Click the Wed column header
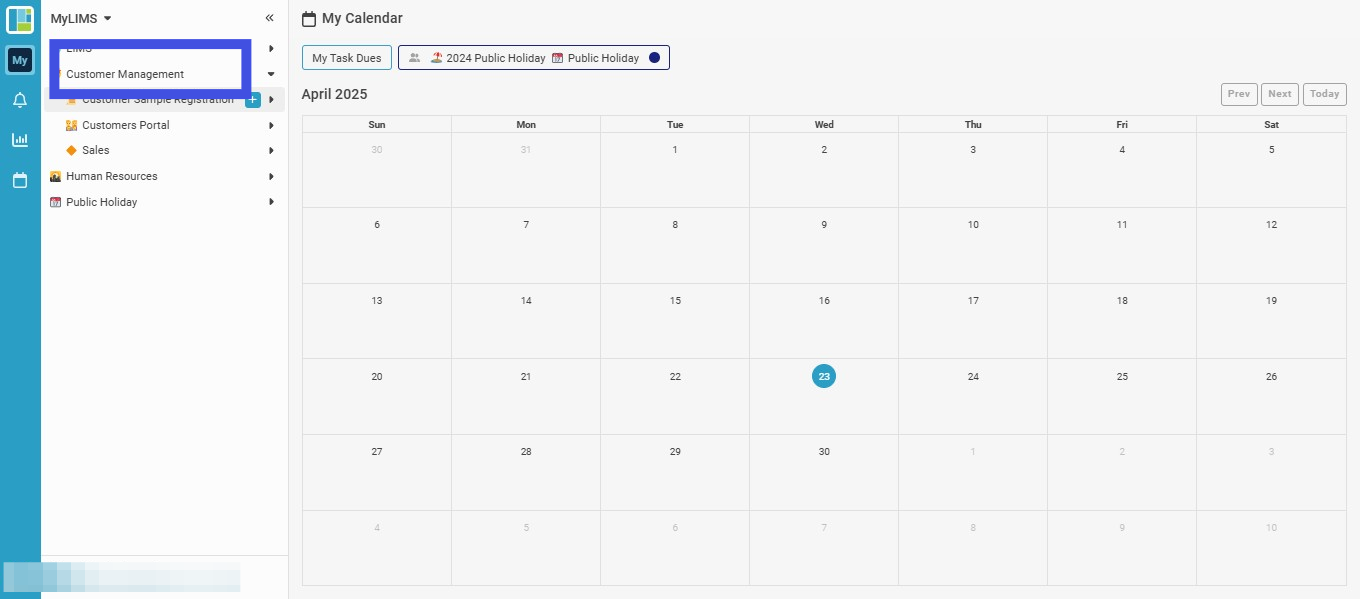The height and width of the screenshot is (599, 1360). point(824,124)
